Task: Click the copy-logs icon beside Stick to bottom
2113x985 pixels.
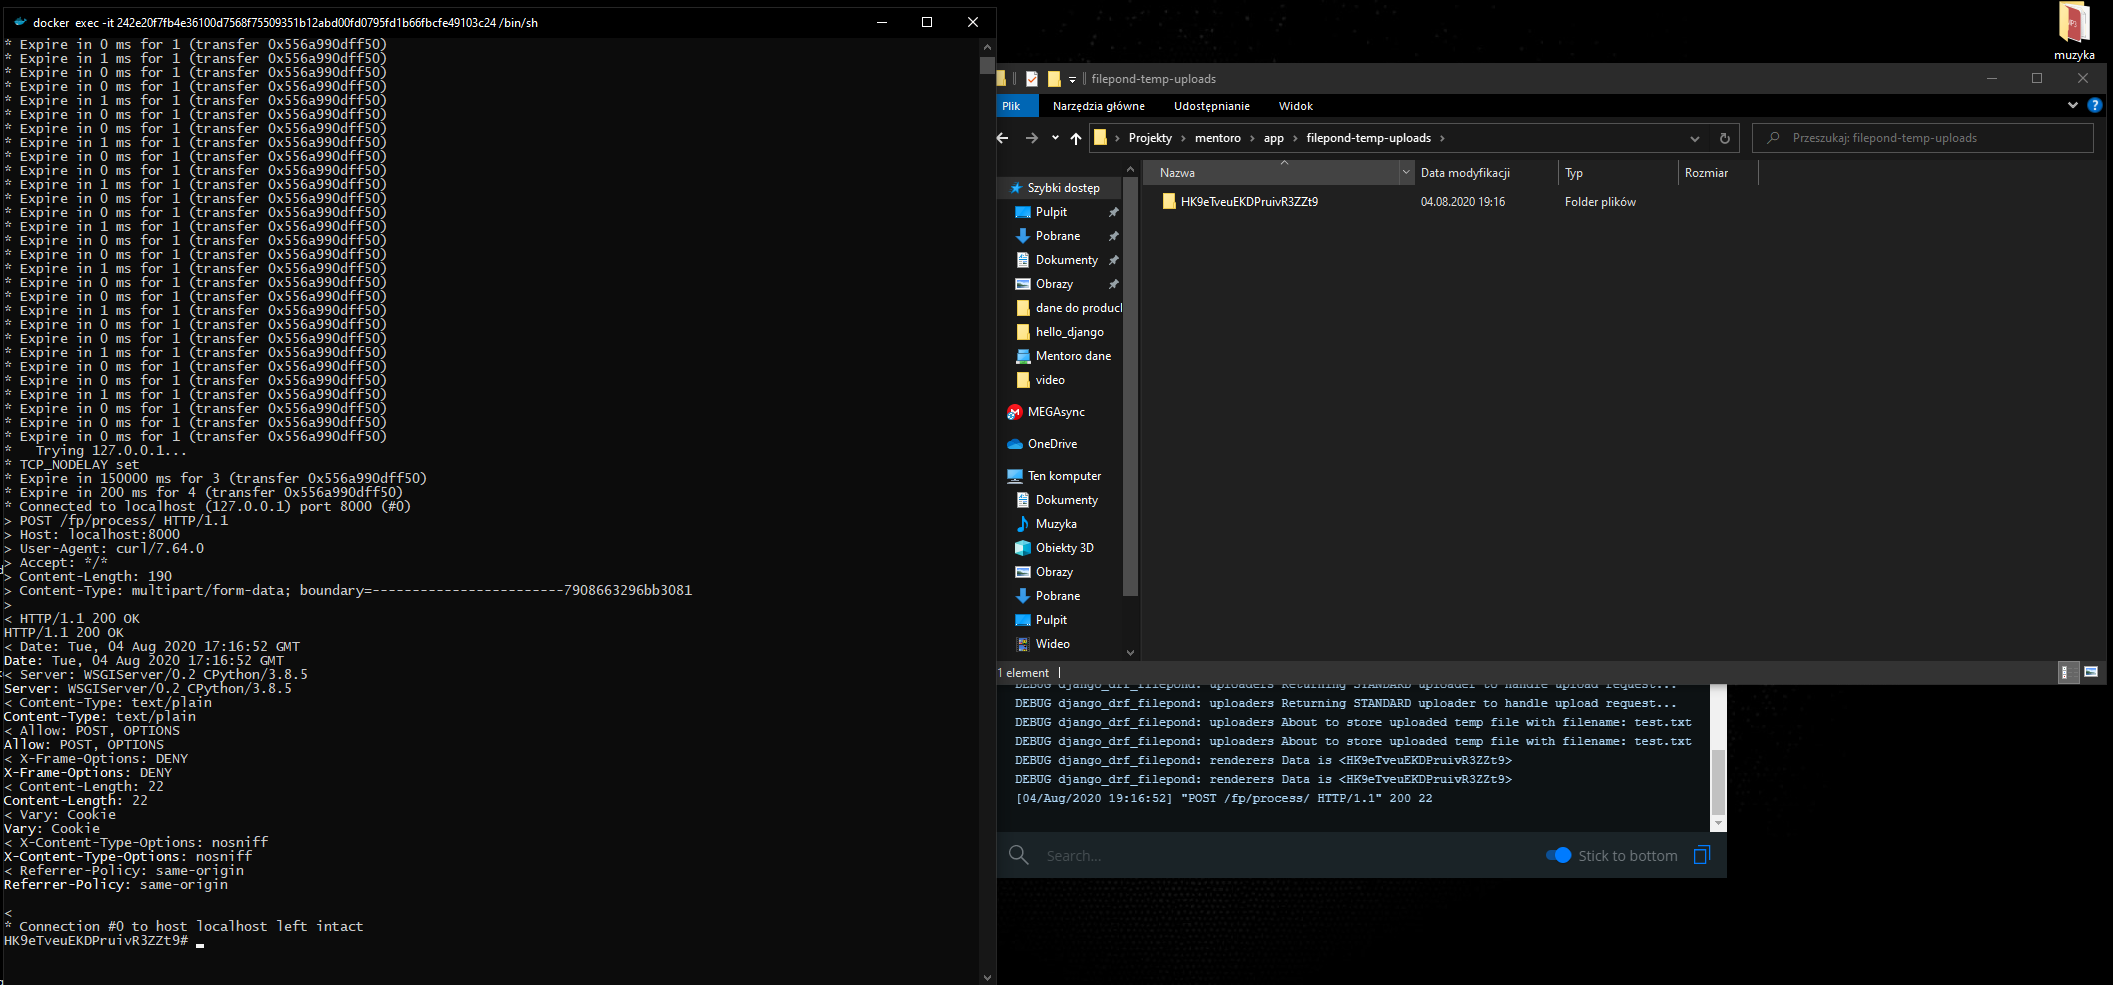Action: [1701, 855]
